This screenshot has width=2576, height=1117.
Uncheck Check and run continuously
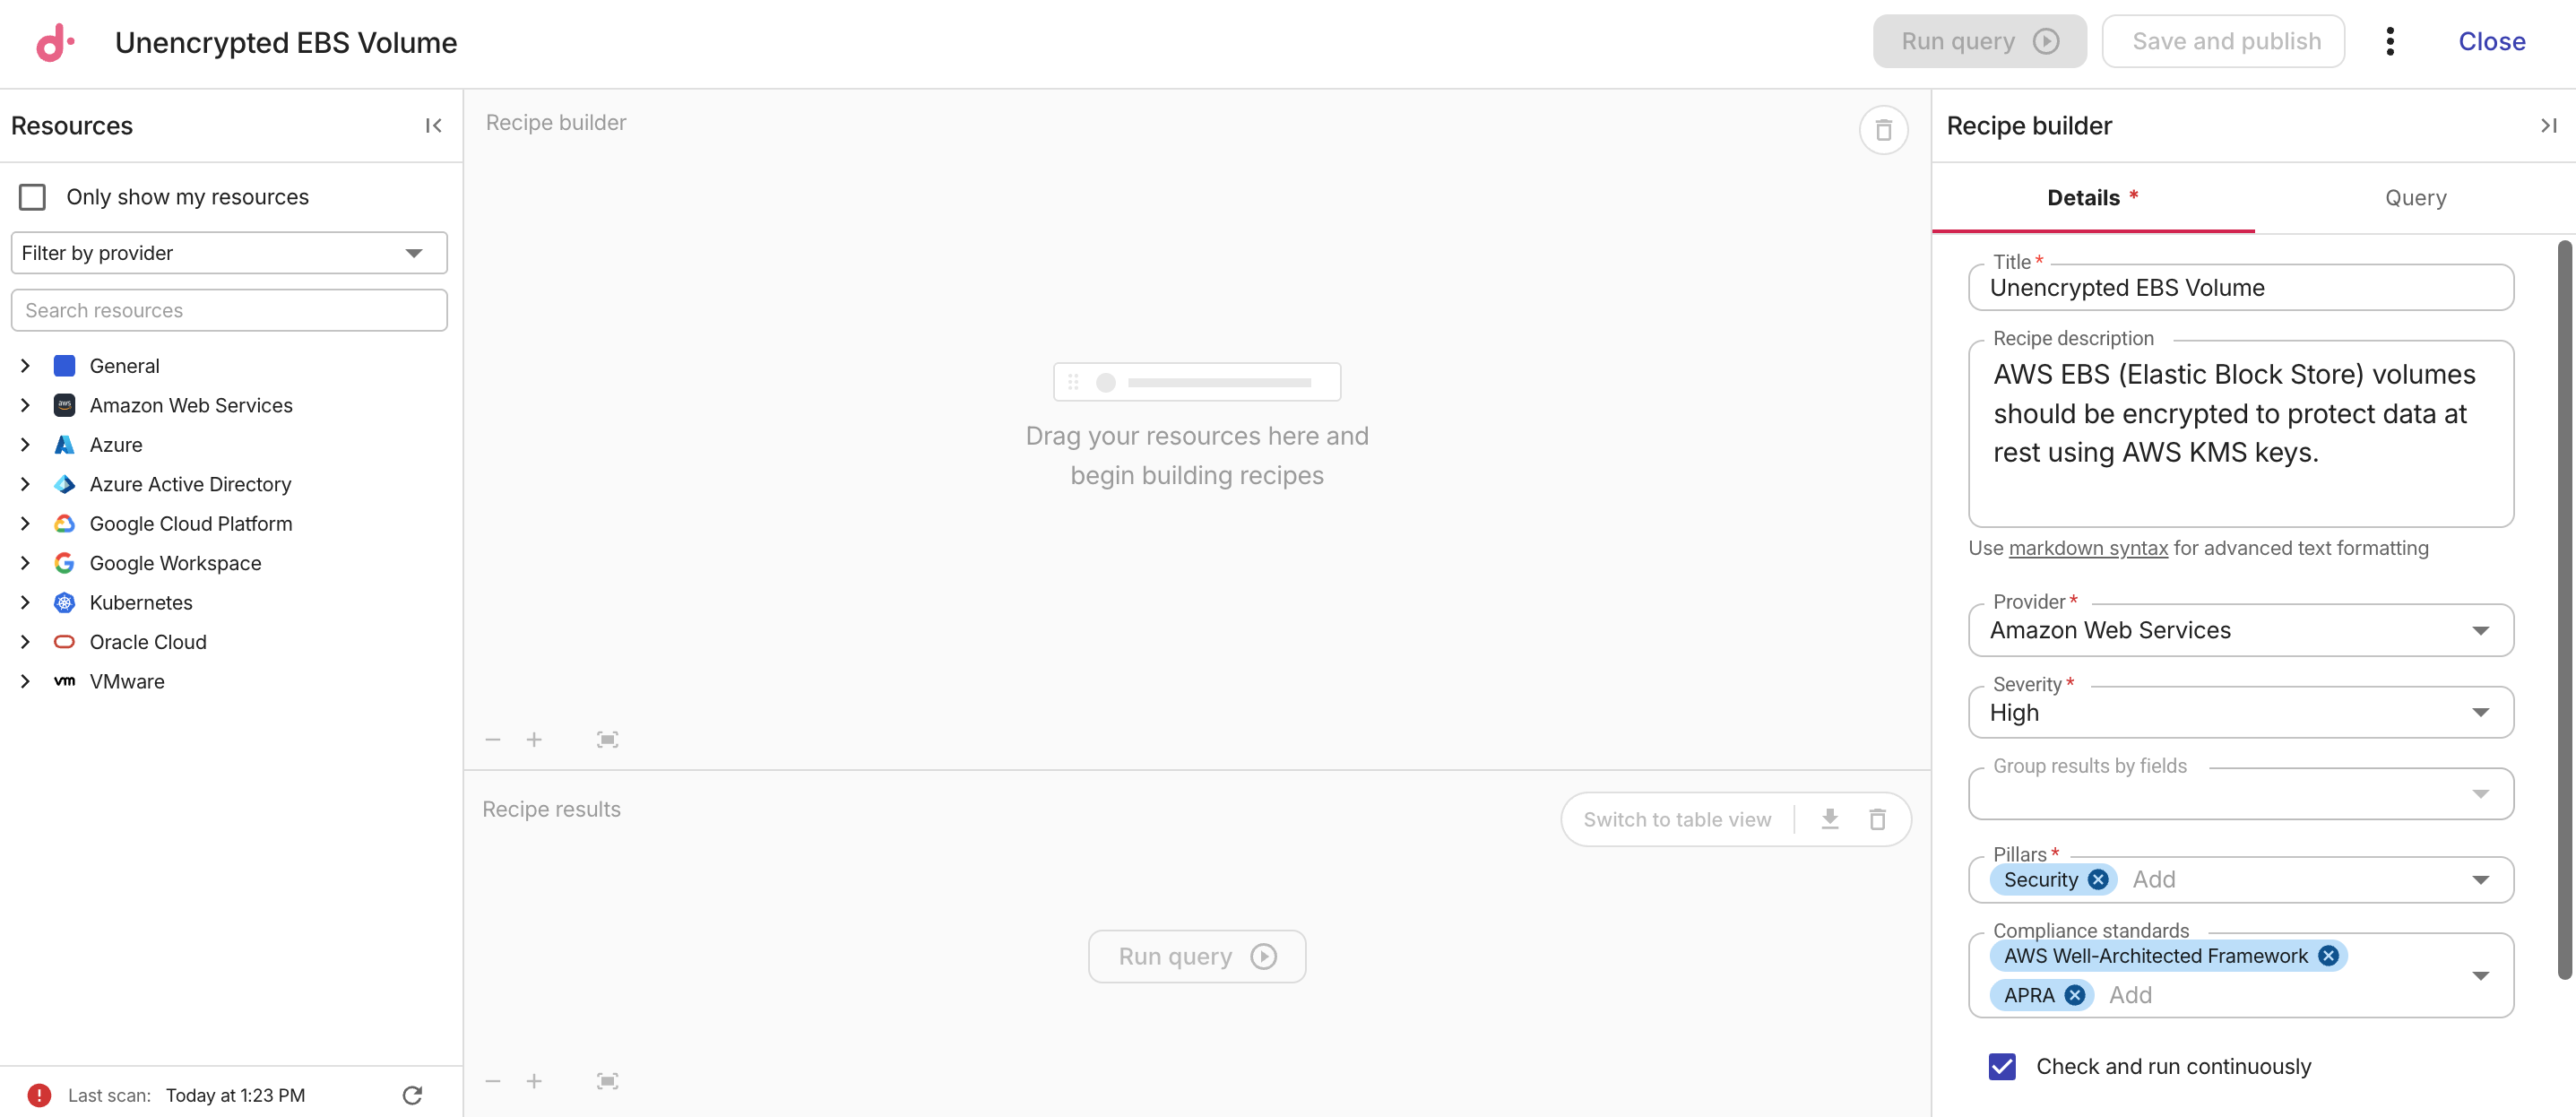pyautogui.click(x=2002, y=1066)
